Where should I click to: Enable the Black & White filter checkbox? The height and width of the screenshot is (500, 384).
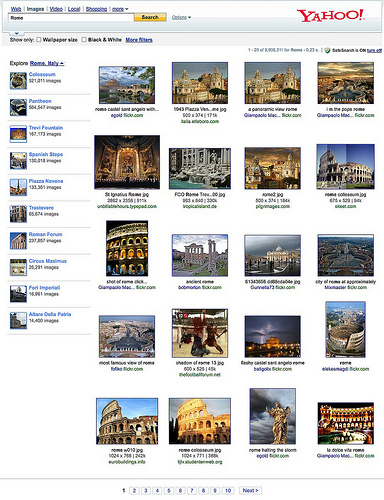point(84,40)
